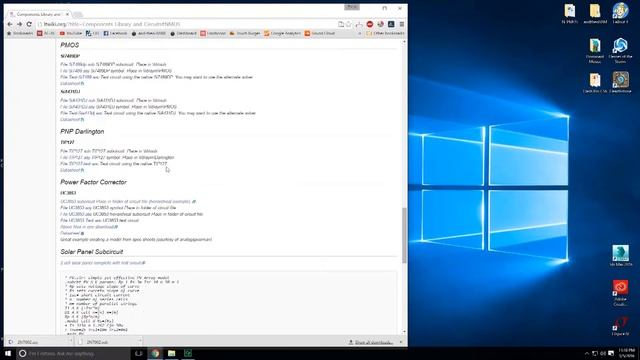Image resolution: width=640 pixels, height=360 pixels.
Task: Click the Chrome taskbar icon
Action: (x=155, y=353)
